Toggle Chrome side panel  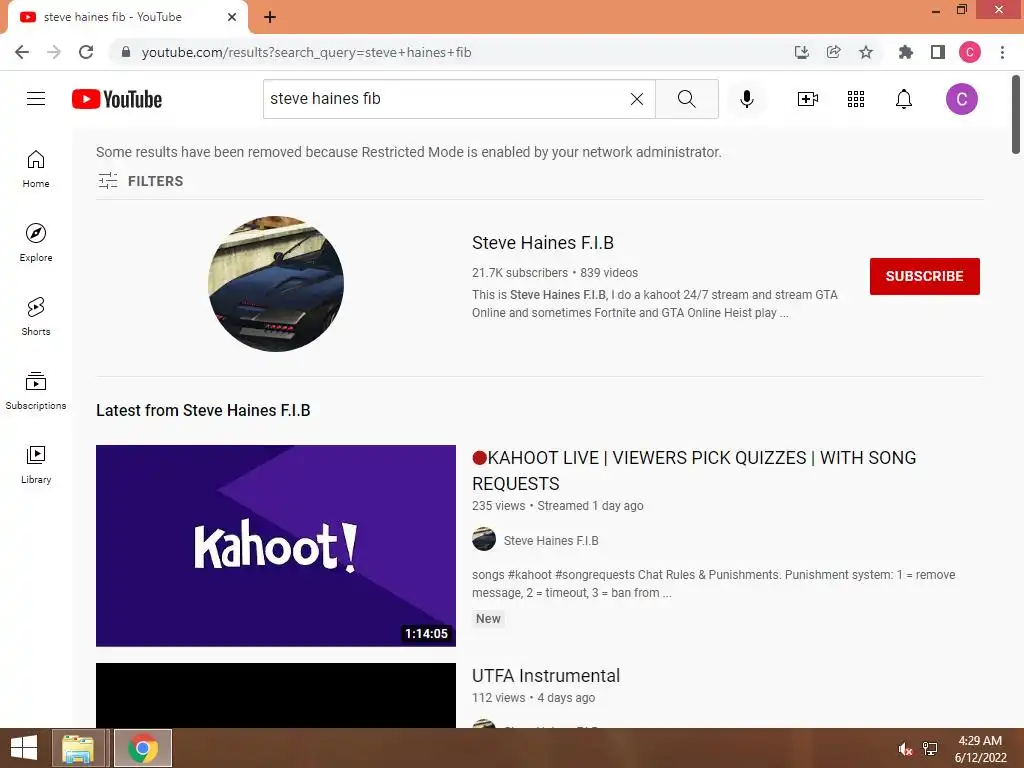coord(937,52)
